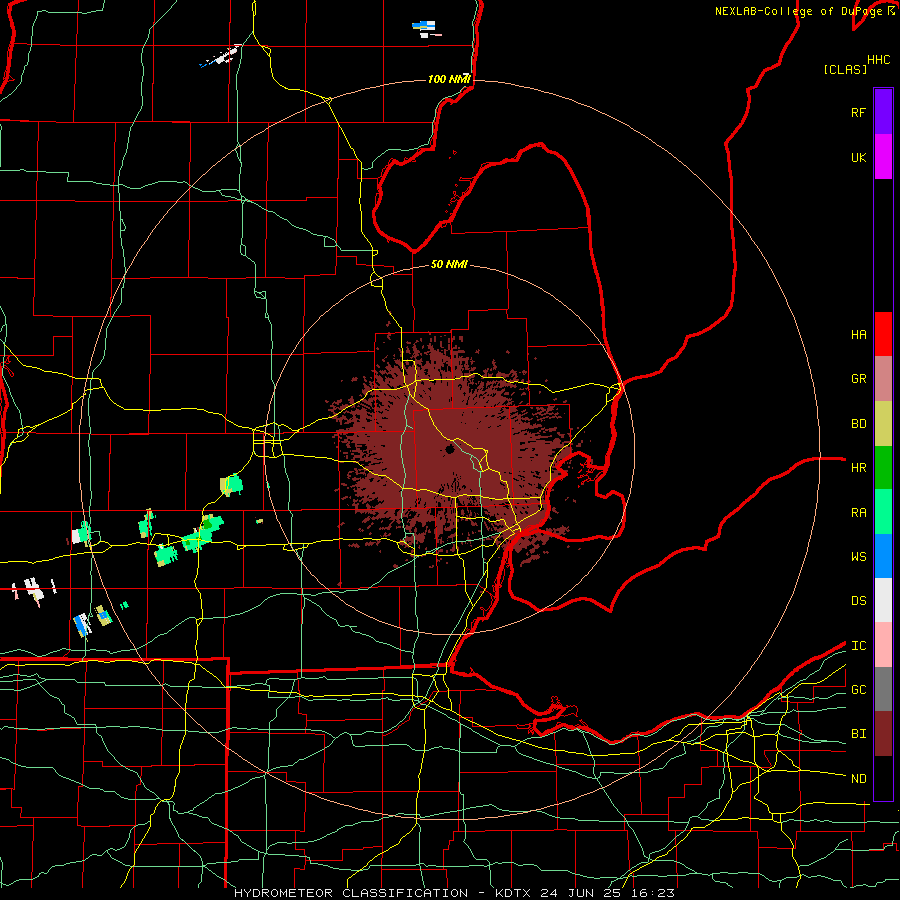Click the brown BI legend swatch

(x=883, y=734)
